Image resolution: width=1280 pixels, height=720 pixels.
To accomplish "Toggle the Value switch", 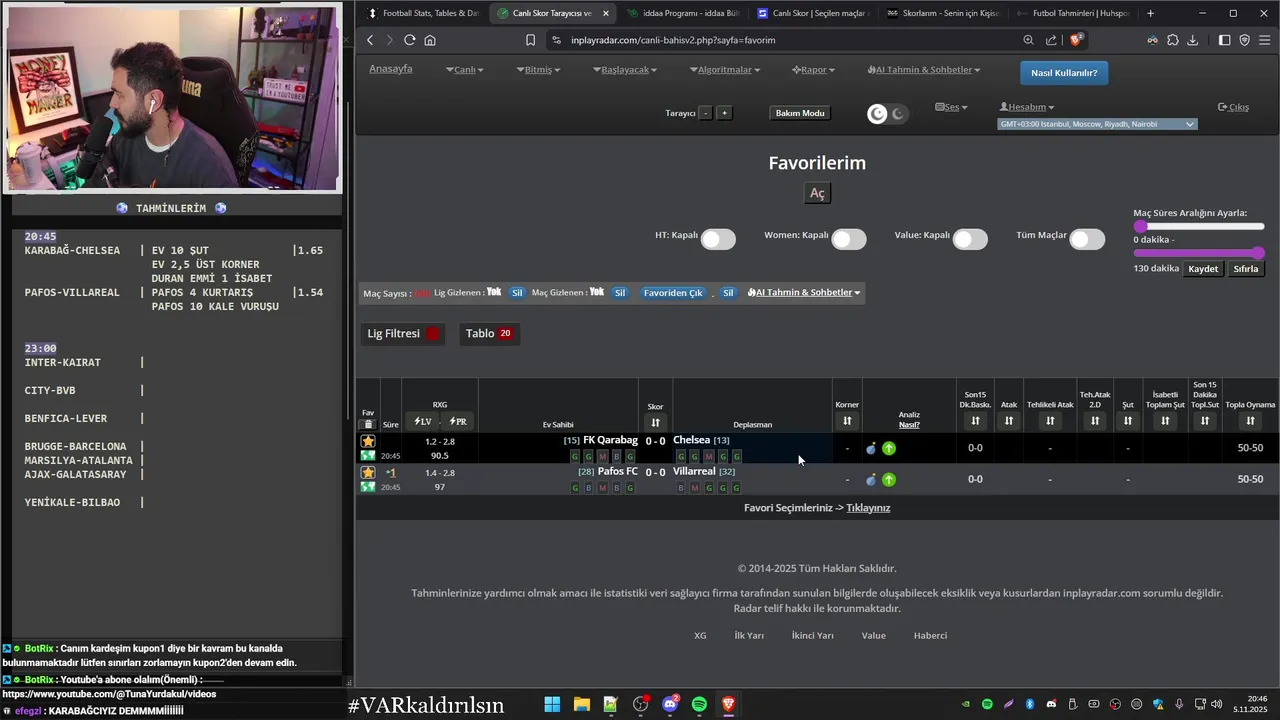I will 970,239.
